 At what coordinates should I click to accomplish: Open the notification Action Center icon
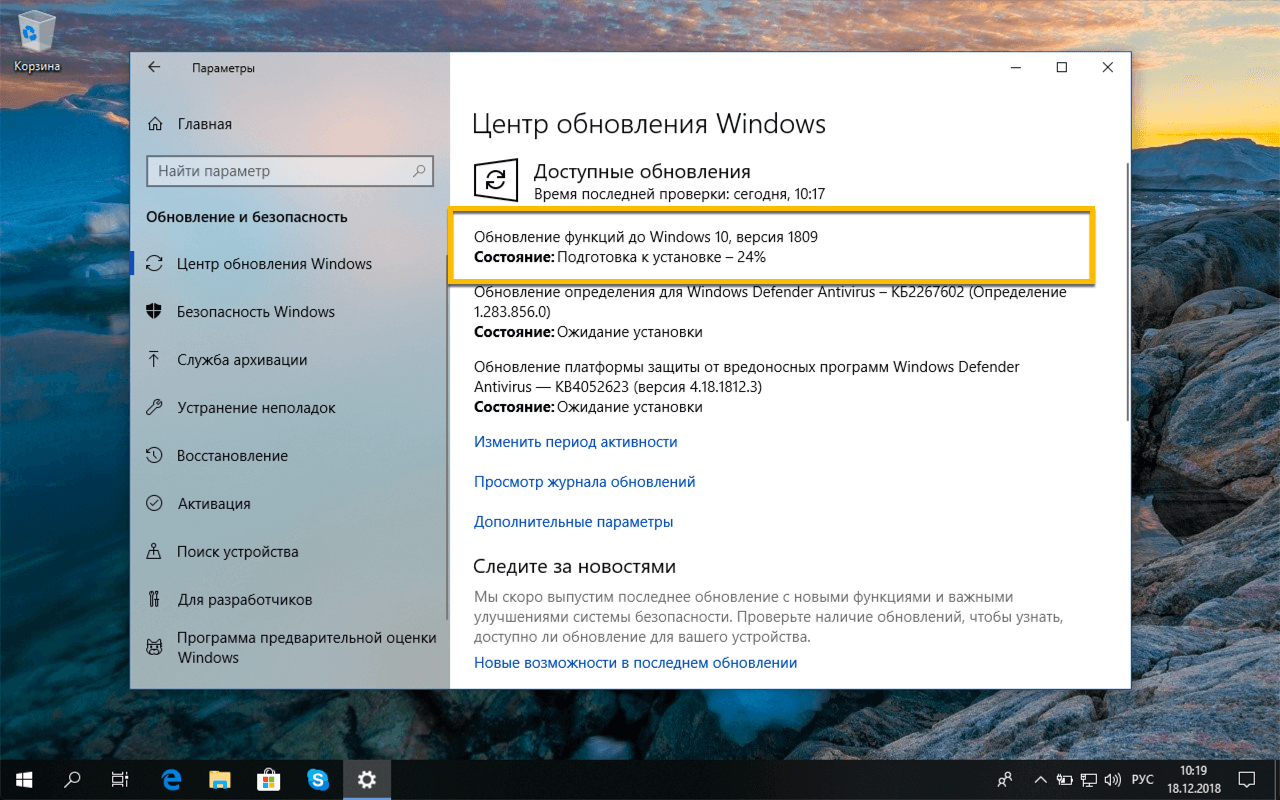point(1247,779)
